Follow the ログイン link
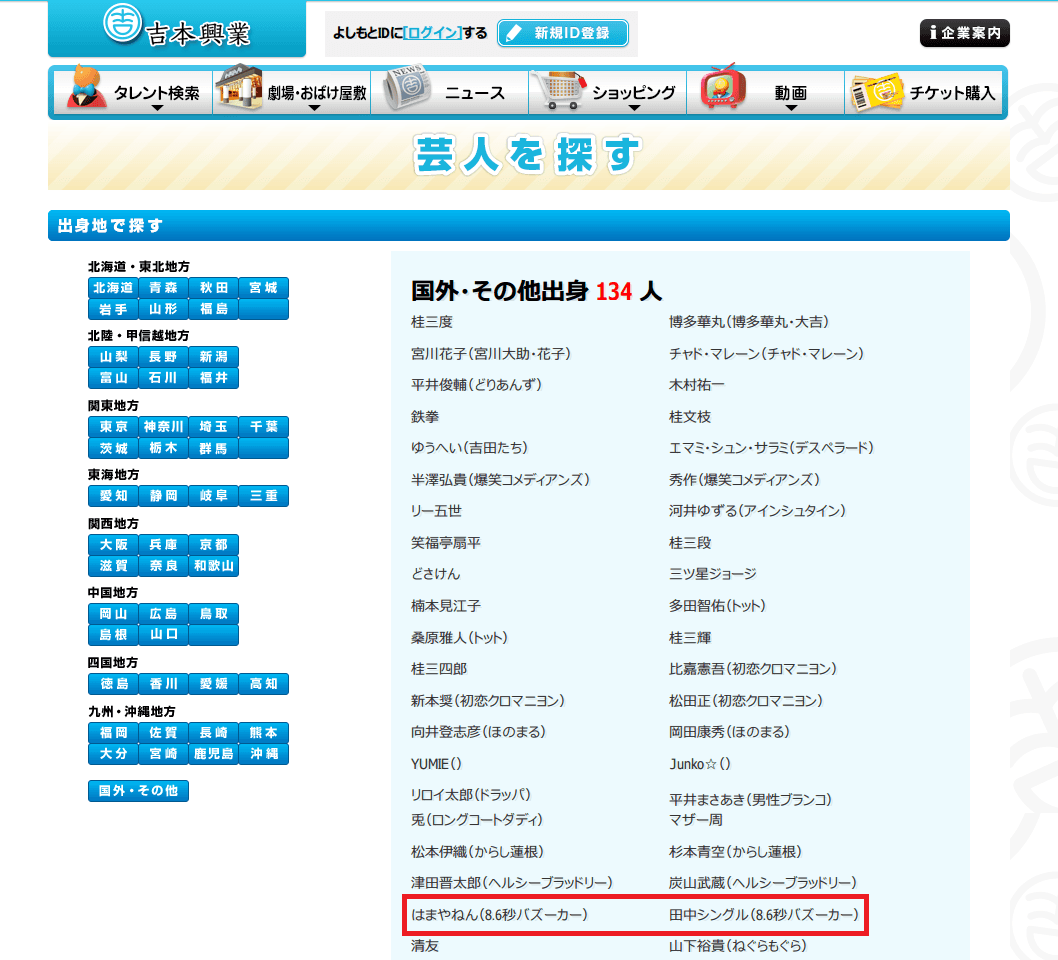 [x=433, y=33]
